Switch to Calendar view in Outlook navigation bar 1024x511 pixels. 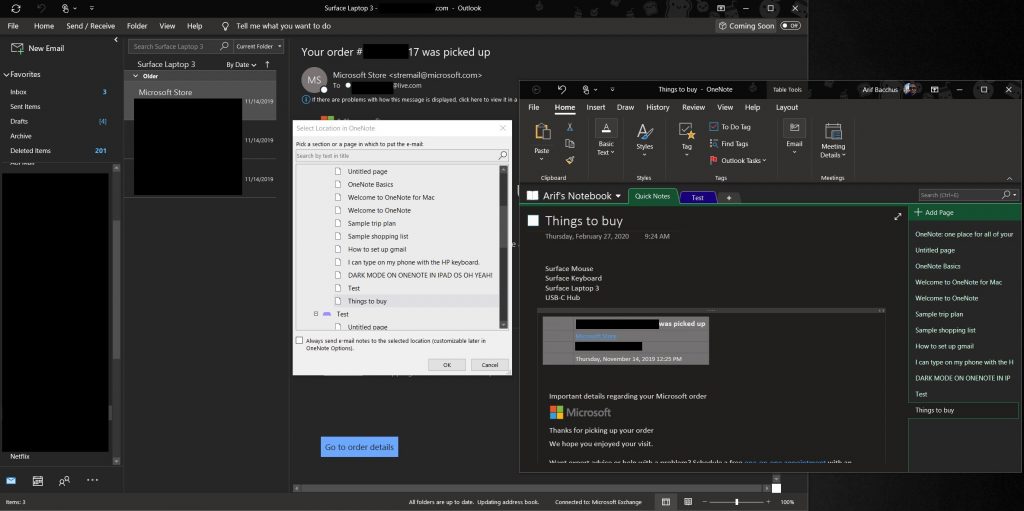(38, 481)
